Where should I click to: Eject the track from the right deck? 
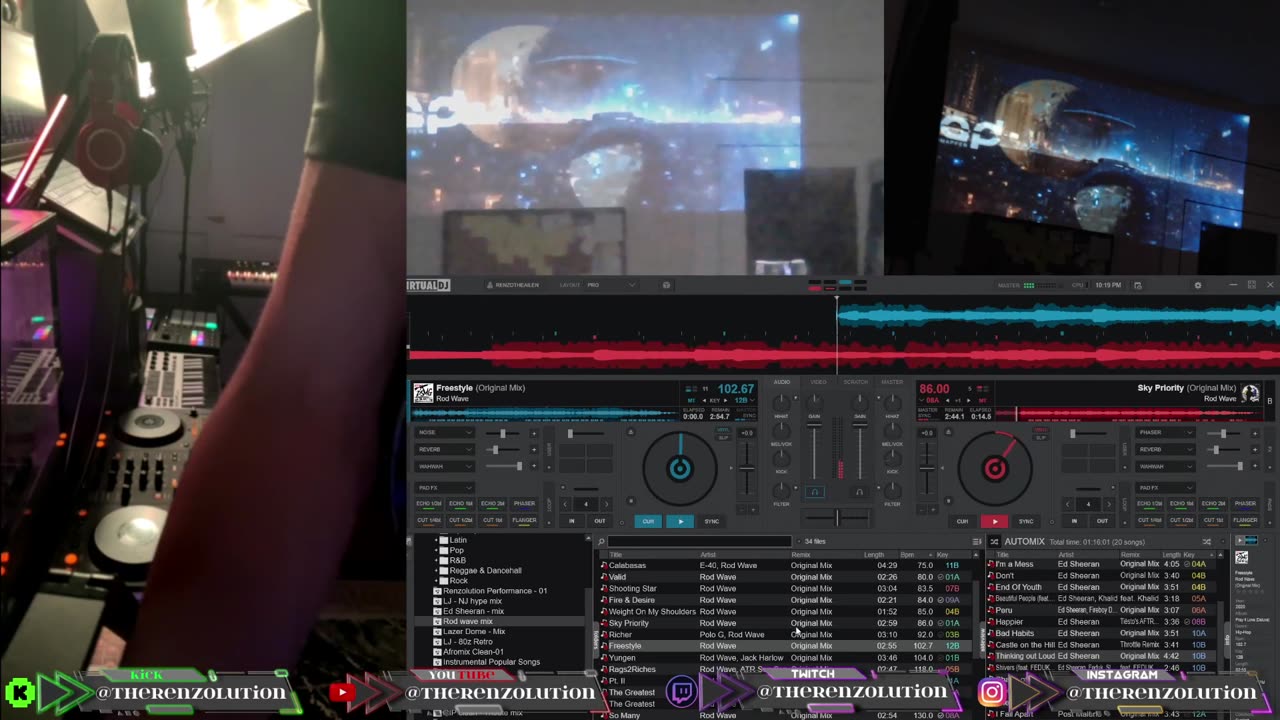click(949, 432)
